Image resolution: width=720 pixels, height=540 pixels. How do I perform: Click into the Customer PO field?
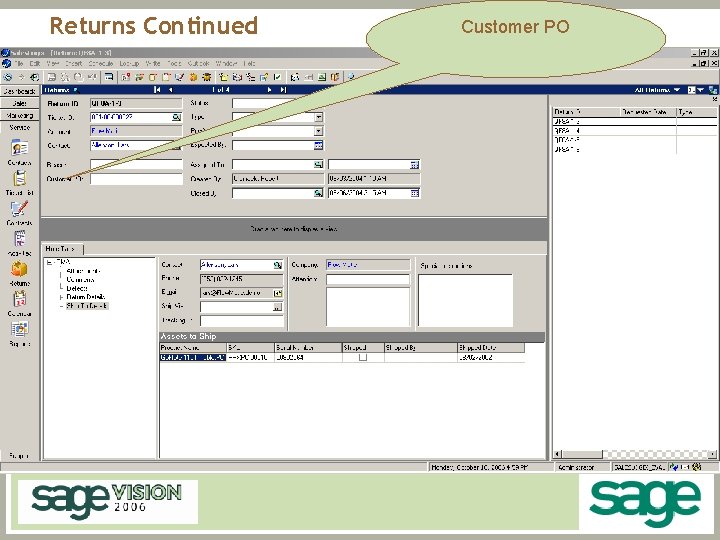coord(136,179)
